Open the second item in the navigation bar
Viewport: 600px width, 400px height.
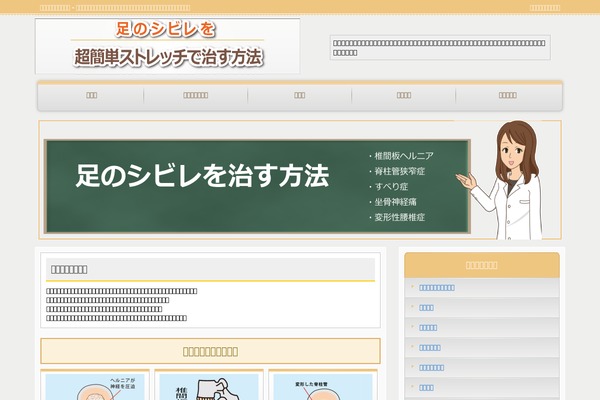click(x=196, y=95)
